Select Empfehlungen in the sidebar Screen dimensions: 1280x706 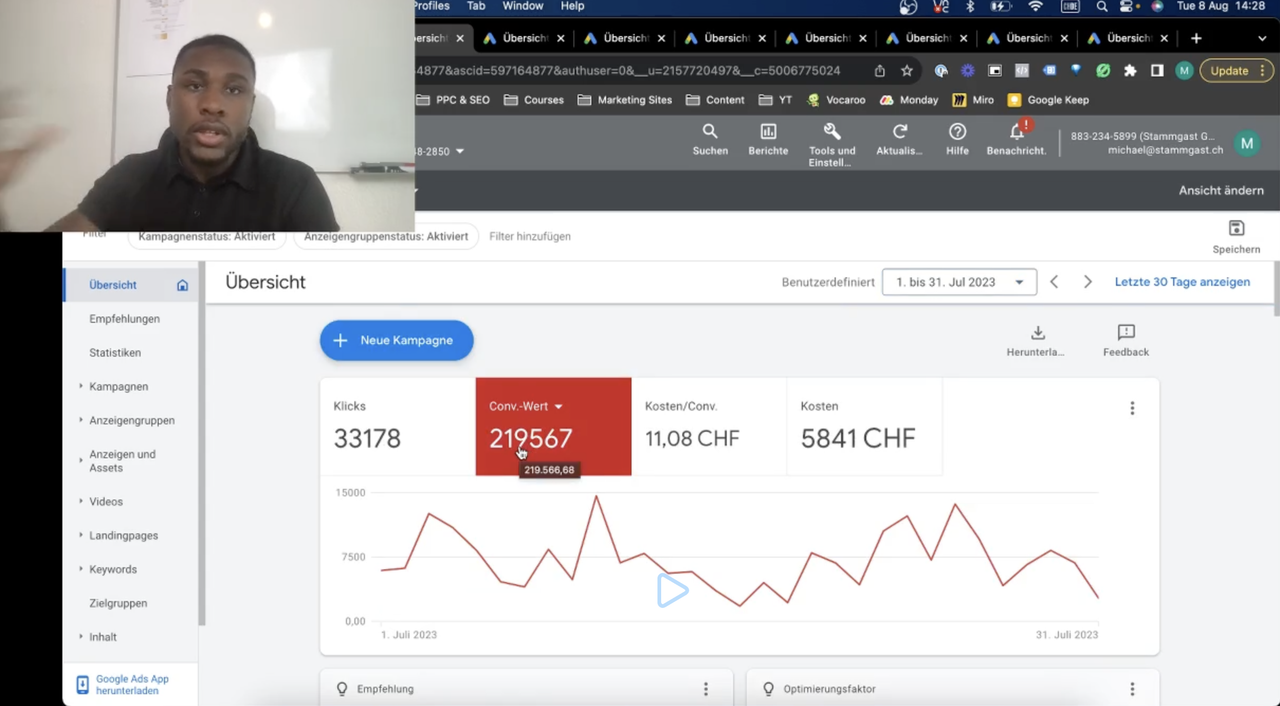click(124, 319)
